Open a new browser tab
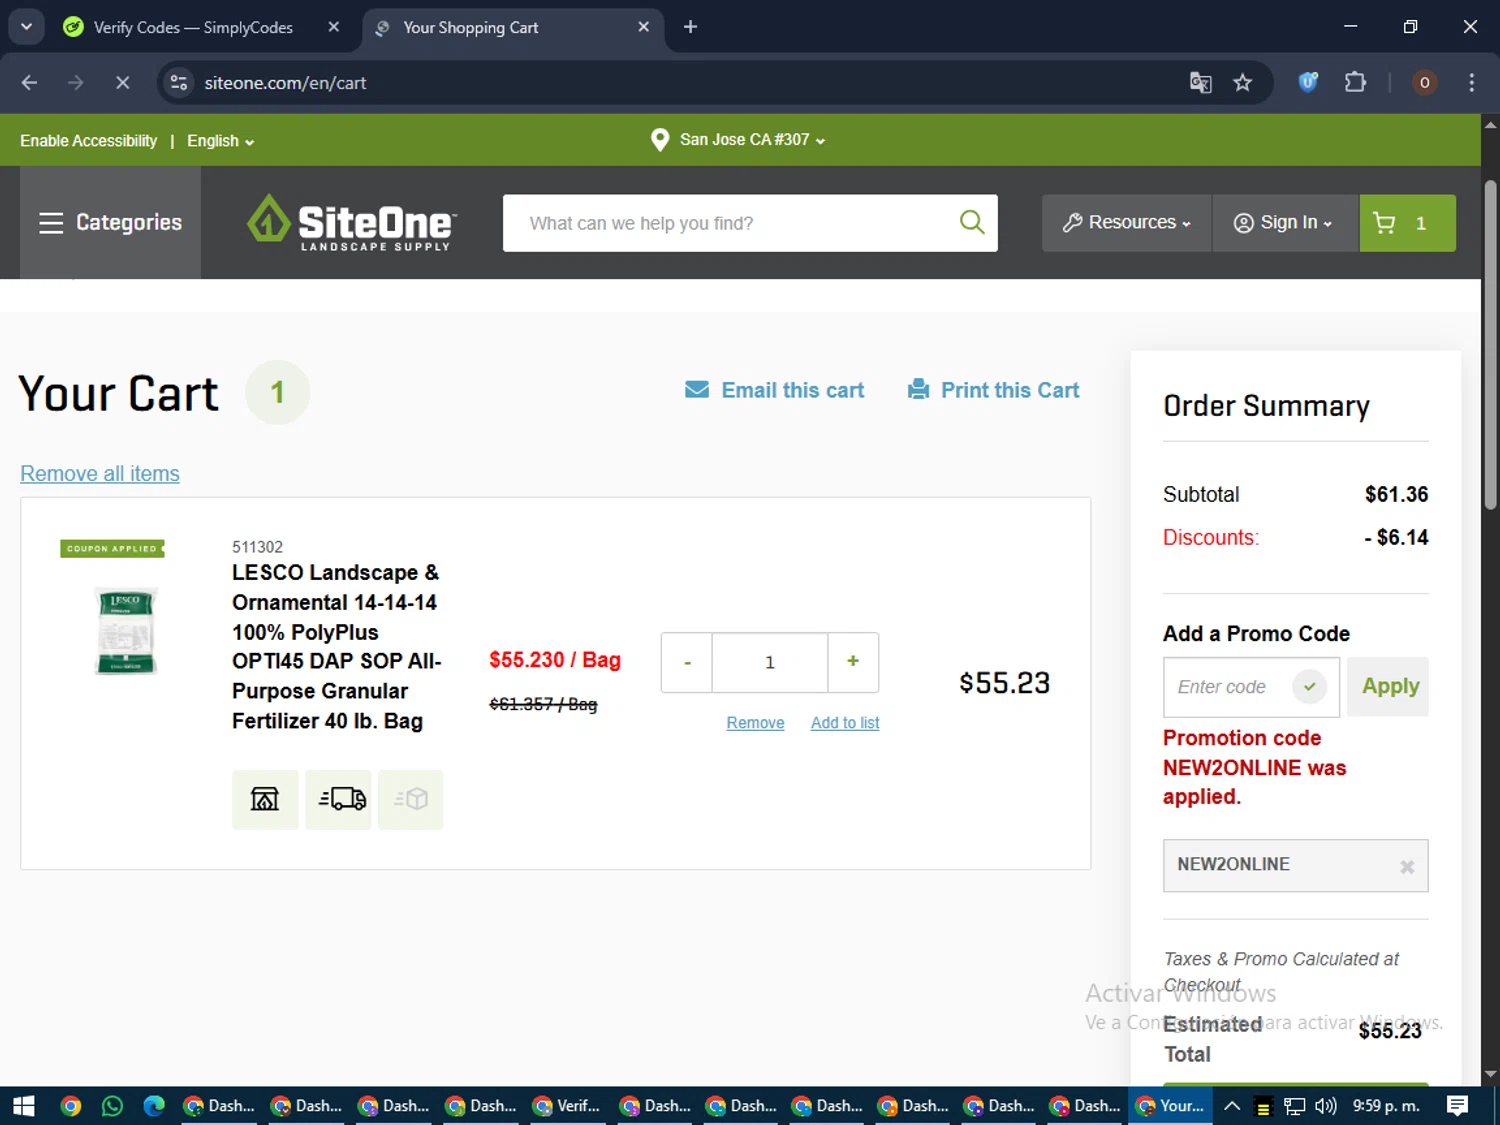This screenshot has height=1125, width=1500. coord(690,27)
